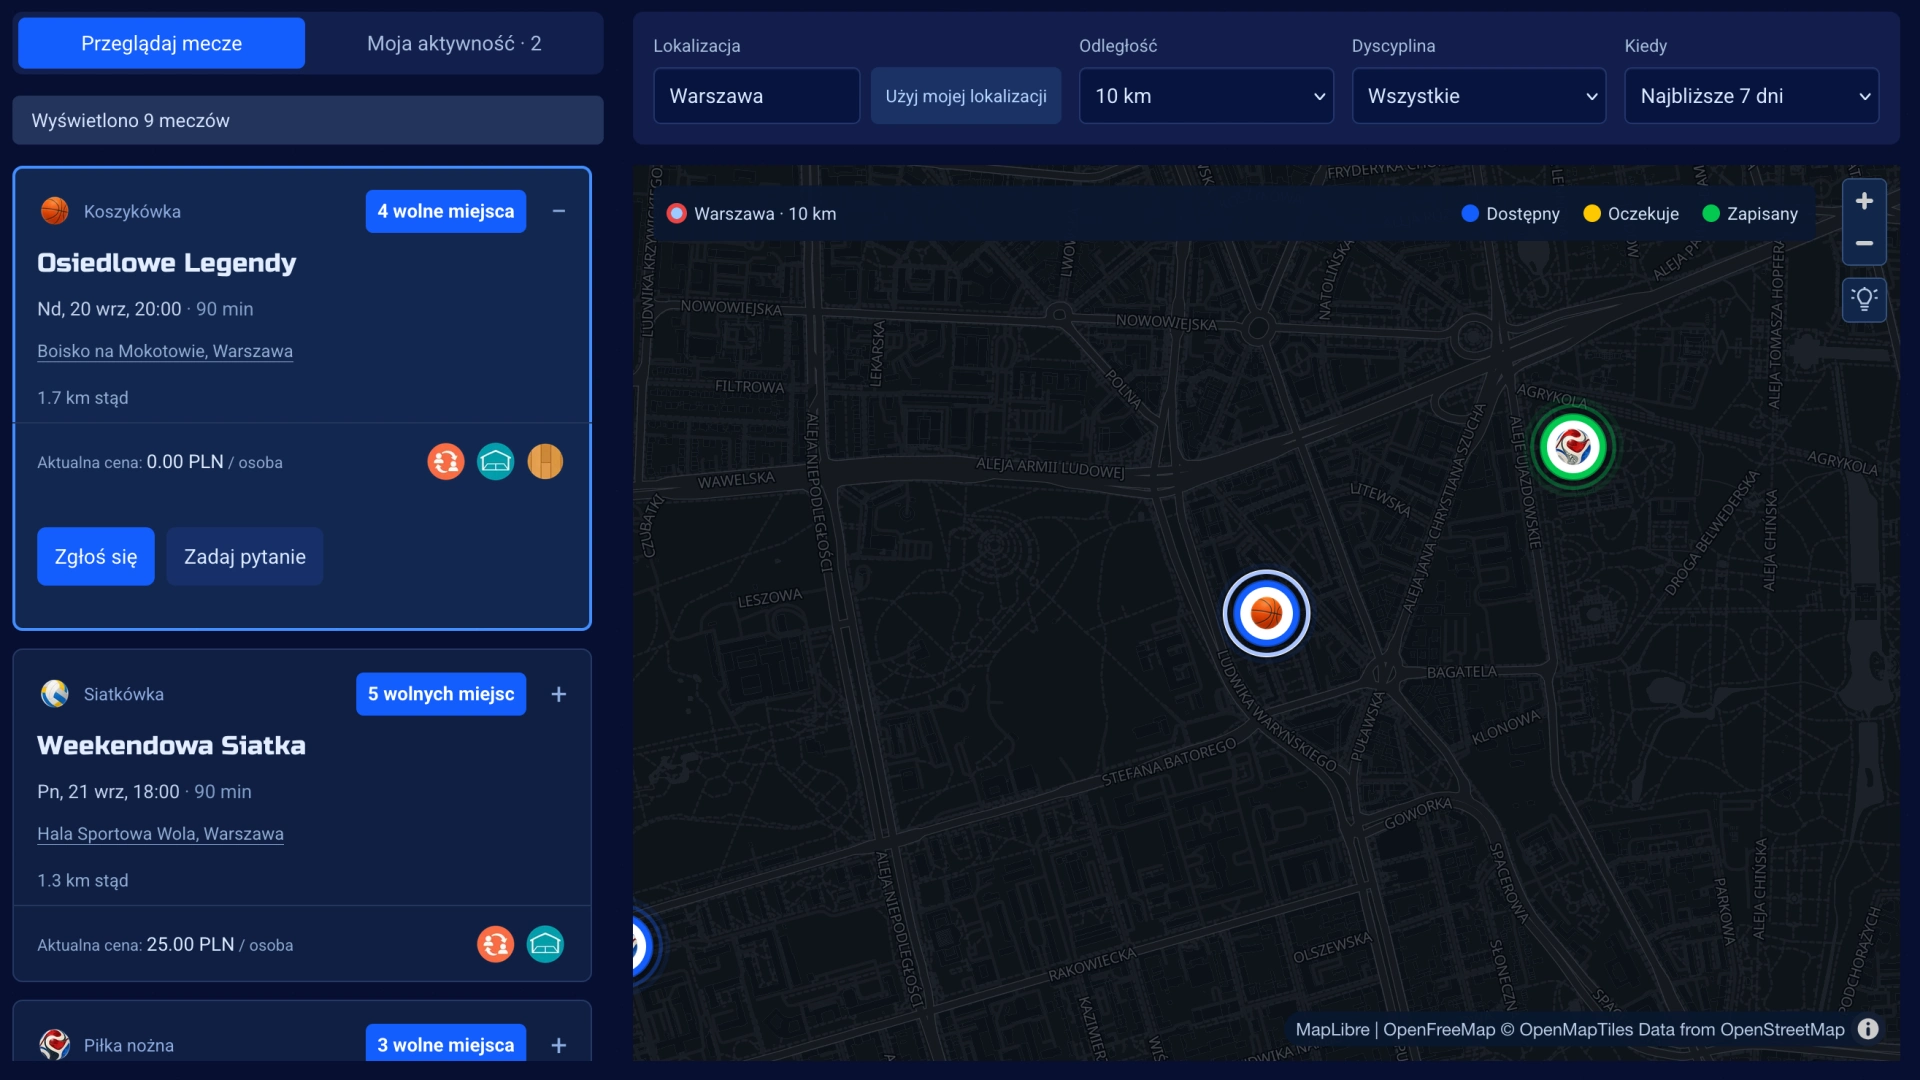The width and height of the screenshot is (1920, 1080).
Task: Click the basketball icon beside Koszykówka
Action: point(55,211)
